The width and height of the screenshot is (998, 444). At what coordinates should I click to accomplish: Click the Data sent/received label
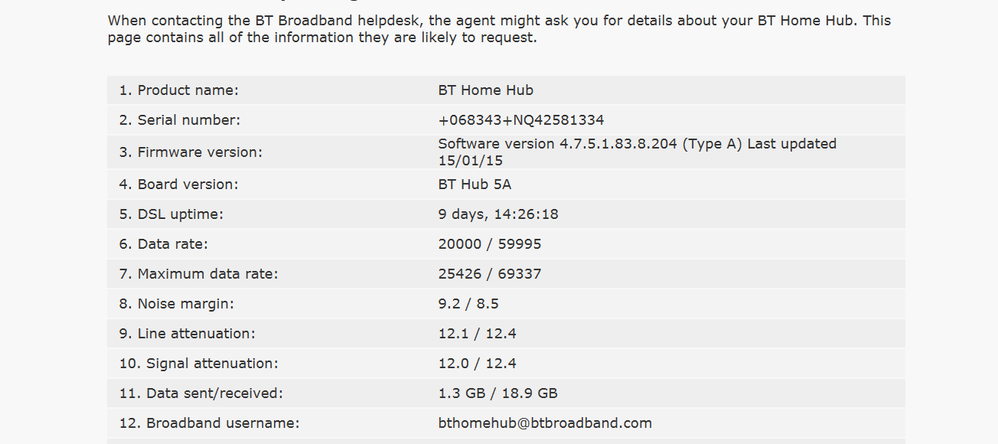[201, 394]
